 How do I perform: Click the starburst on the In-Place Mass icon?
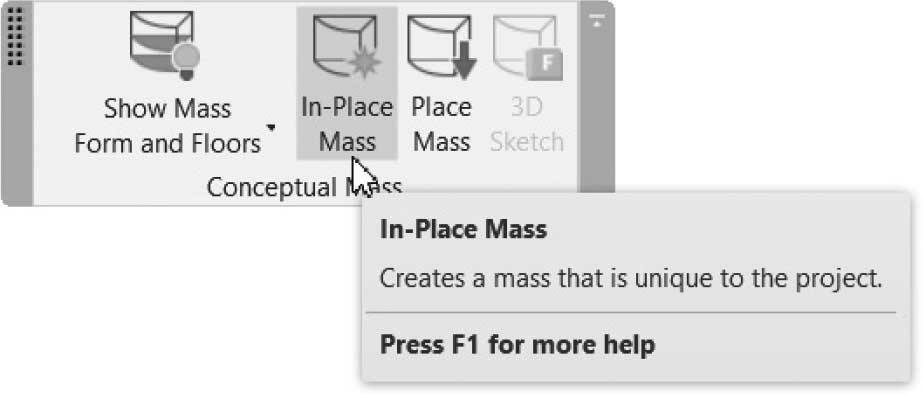(366, 64)
